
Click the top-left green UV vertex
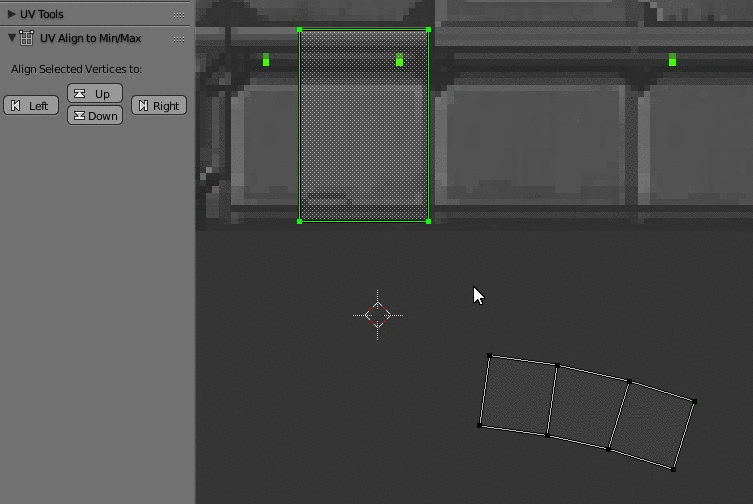point(300,30)
